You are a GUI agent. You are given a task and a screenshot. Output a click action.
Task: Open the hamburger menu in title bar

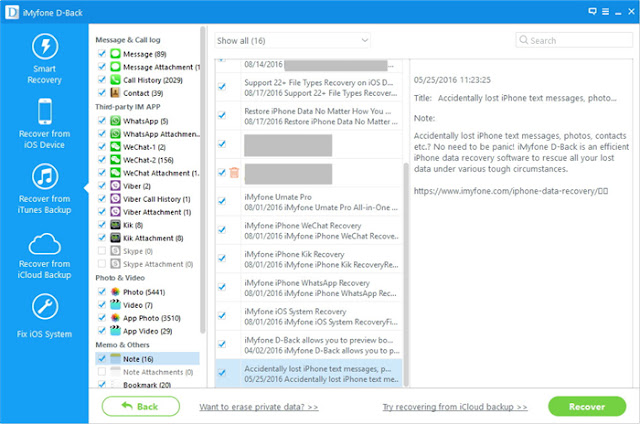click(x=606, y=11)
